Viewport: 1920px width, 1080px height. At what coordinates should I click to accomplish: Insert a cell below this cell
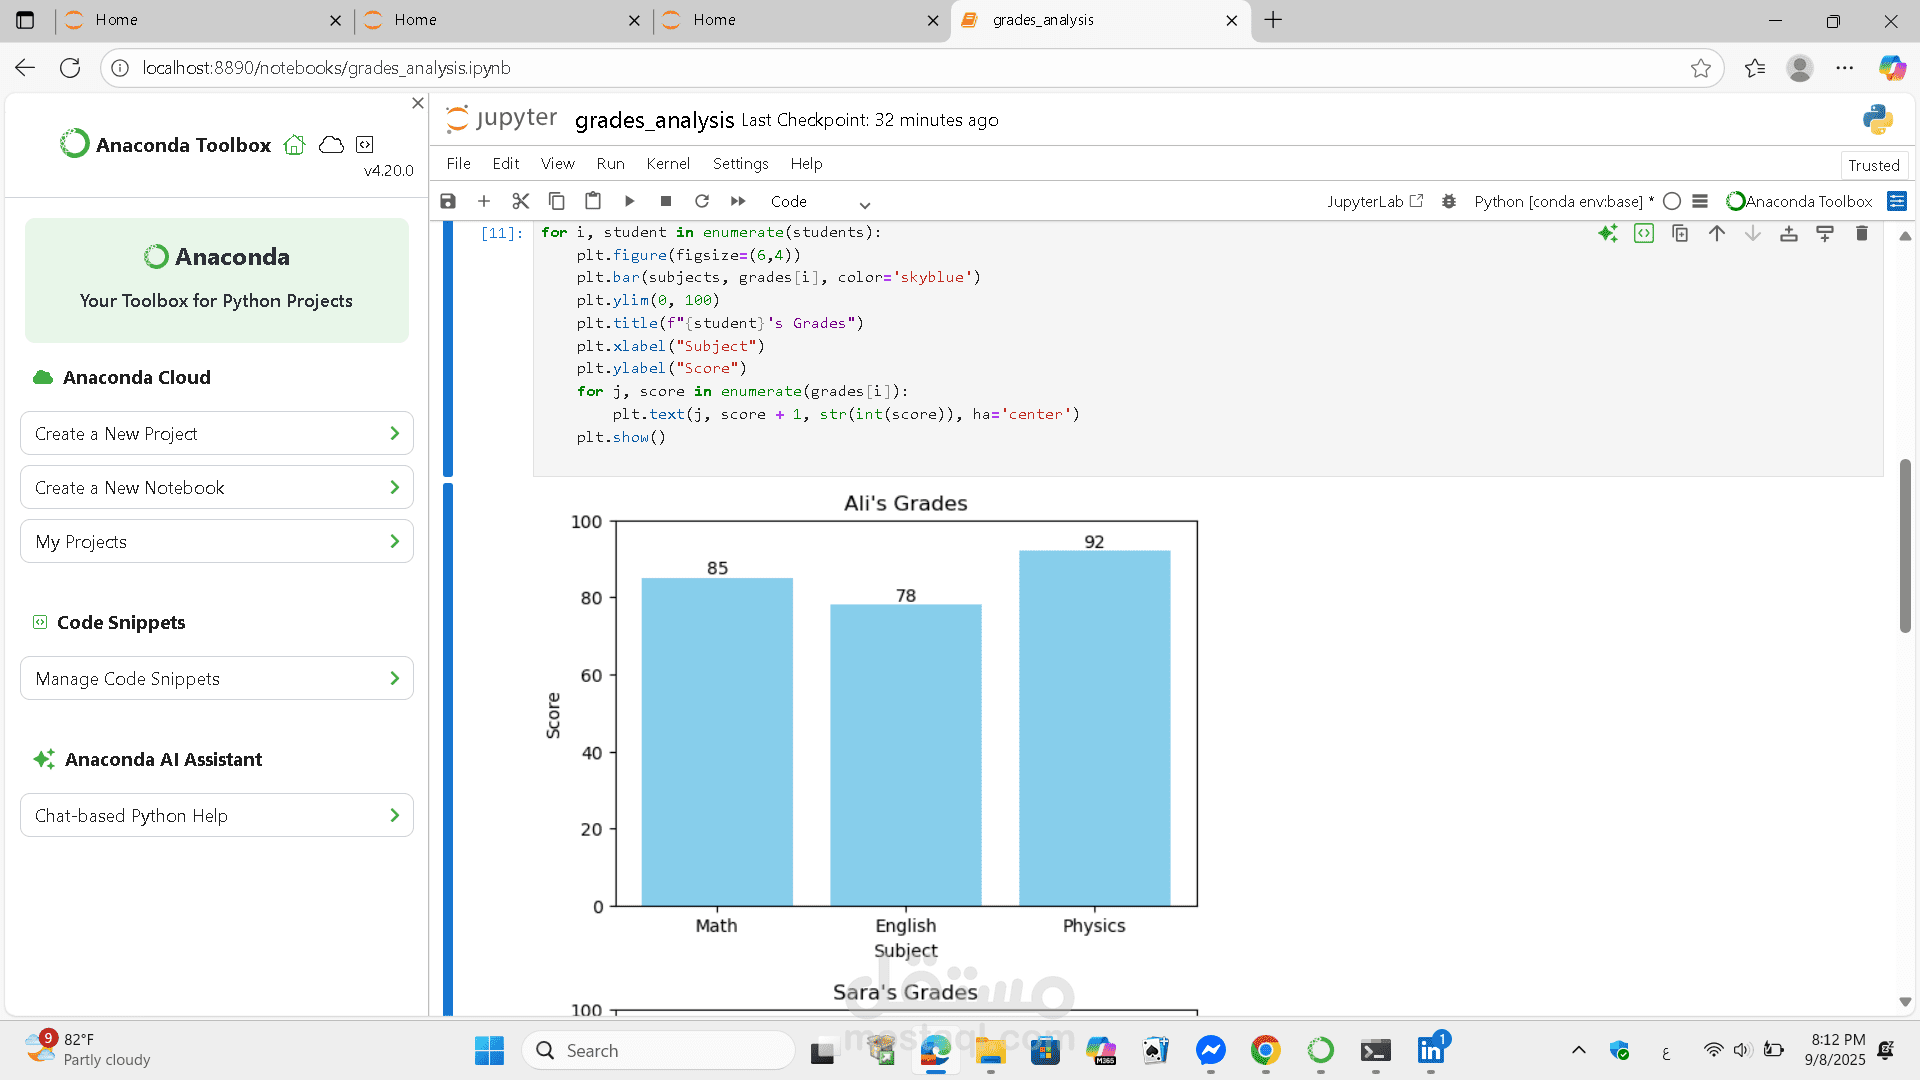tap(1825, 233)
